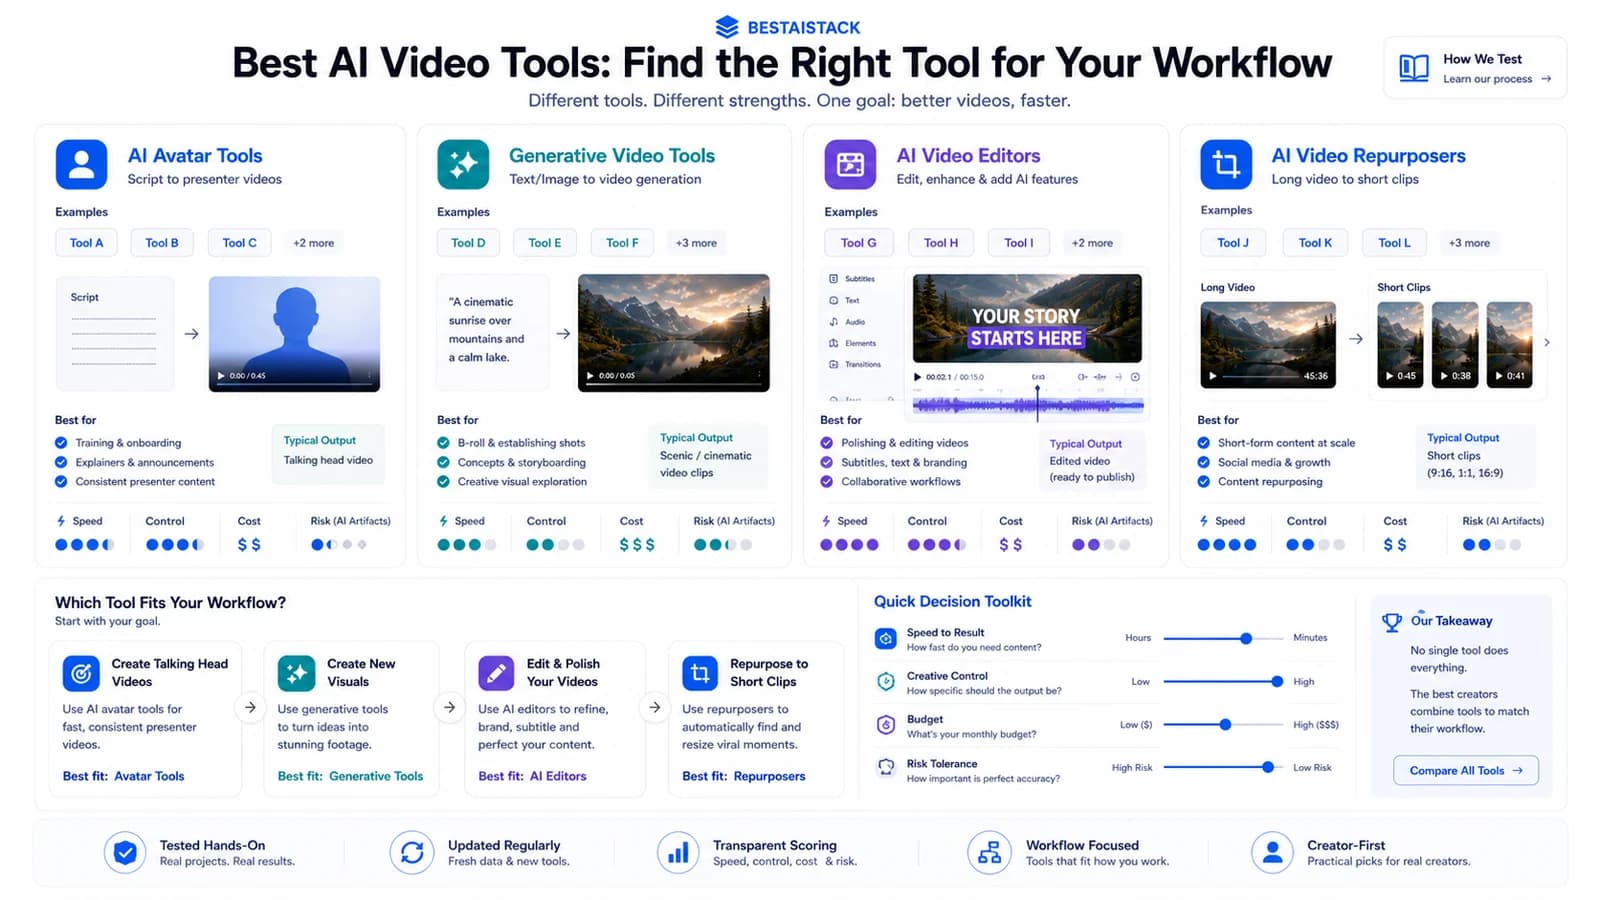Viewport: 1600px width, 900px height.
Task: Toggle Content repurposing checkmark
Action: [1203, 481]
